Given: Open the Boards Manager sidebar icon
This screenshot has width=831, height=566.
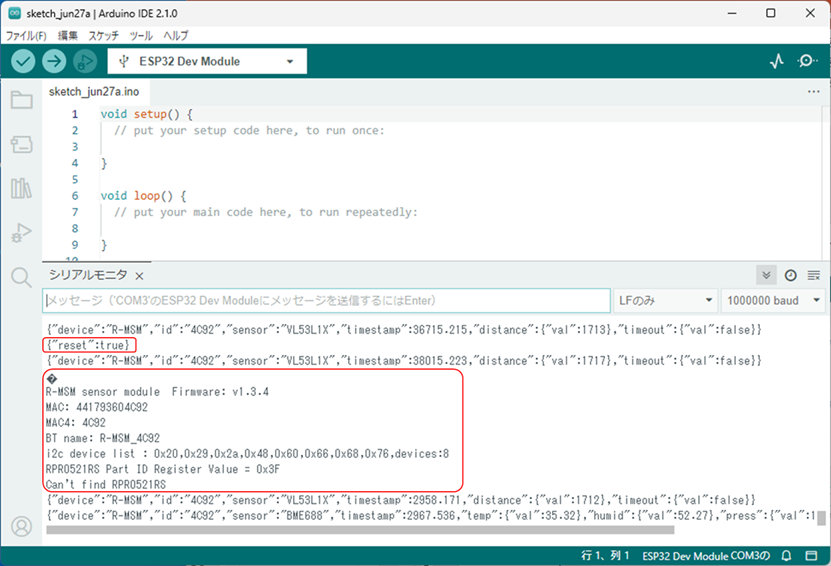Looking at the screenshot, I should pyautogui.click(x=21, y=145).
